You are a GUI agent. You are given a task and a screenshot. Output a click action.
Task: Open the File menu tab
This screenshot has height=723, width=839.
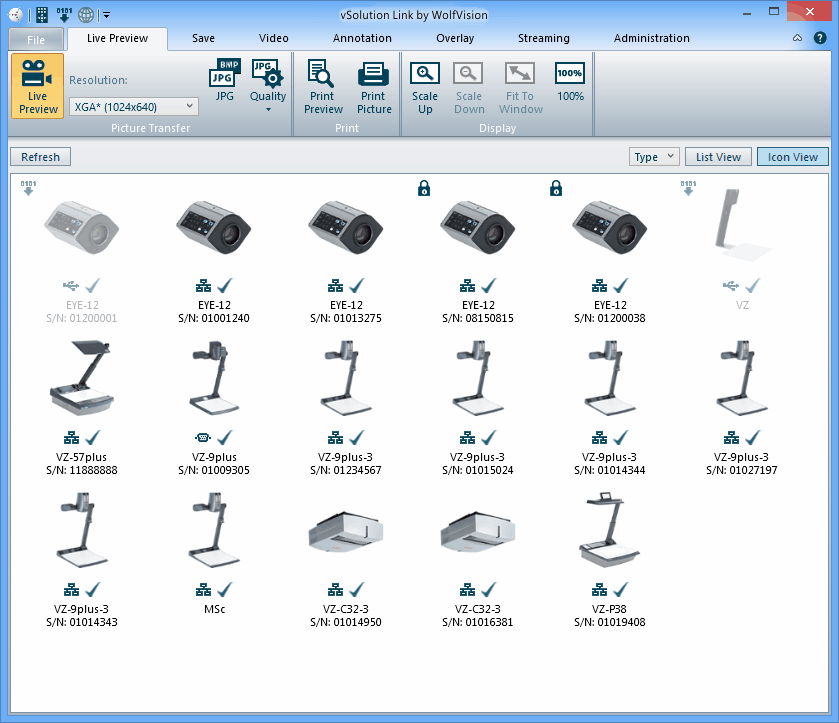(x=36, y=40)
